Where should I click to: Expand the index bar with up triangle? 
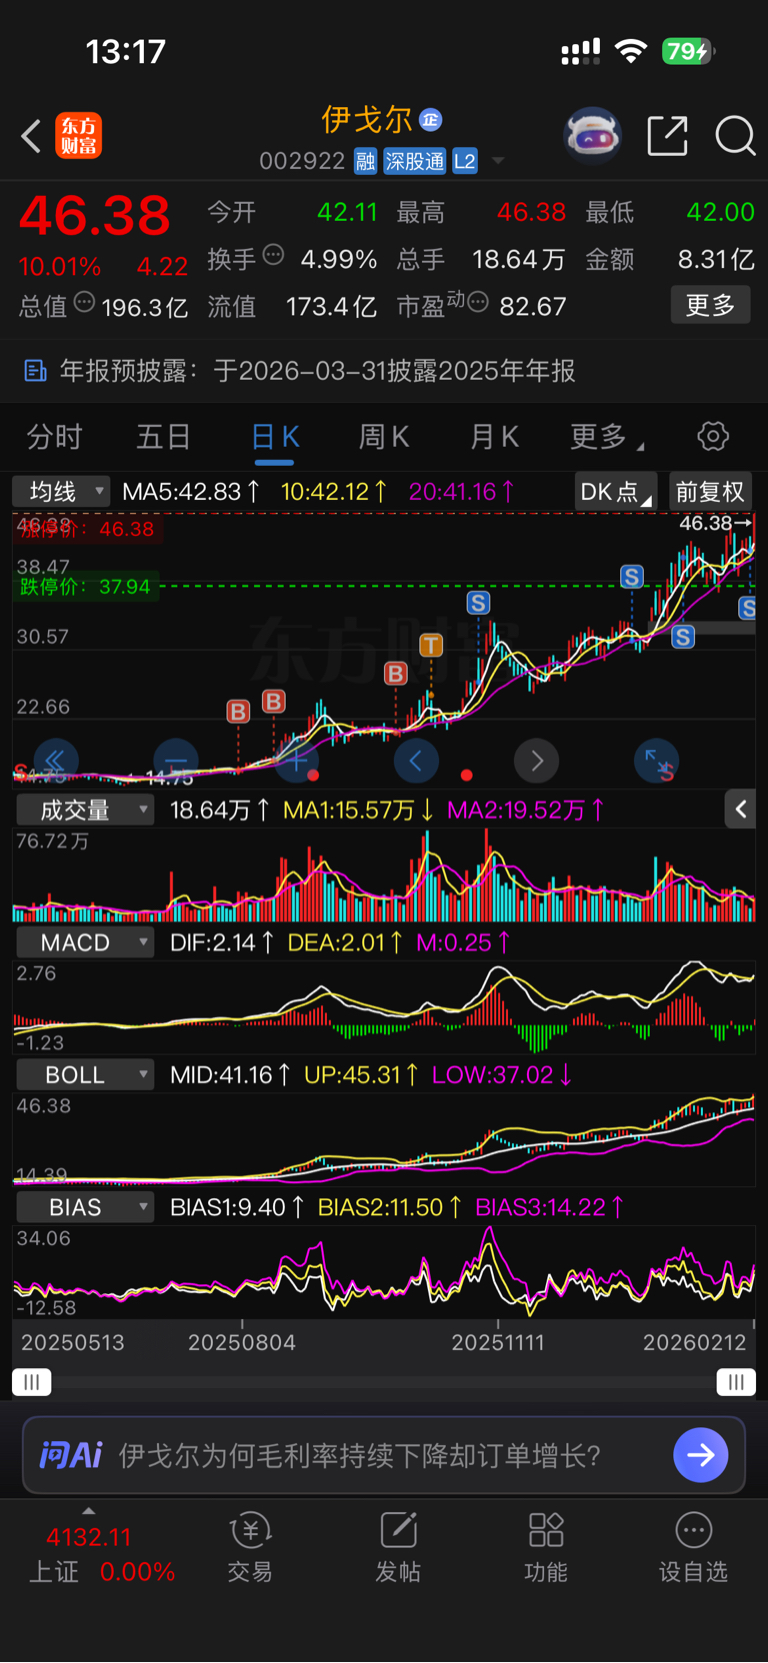89,1510
